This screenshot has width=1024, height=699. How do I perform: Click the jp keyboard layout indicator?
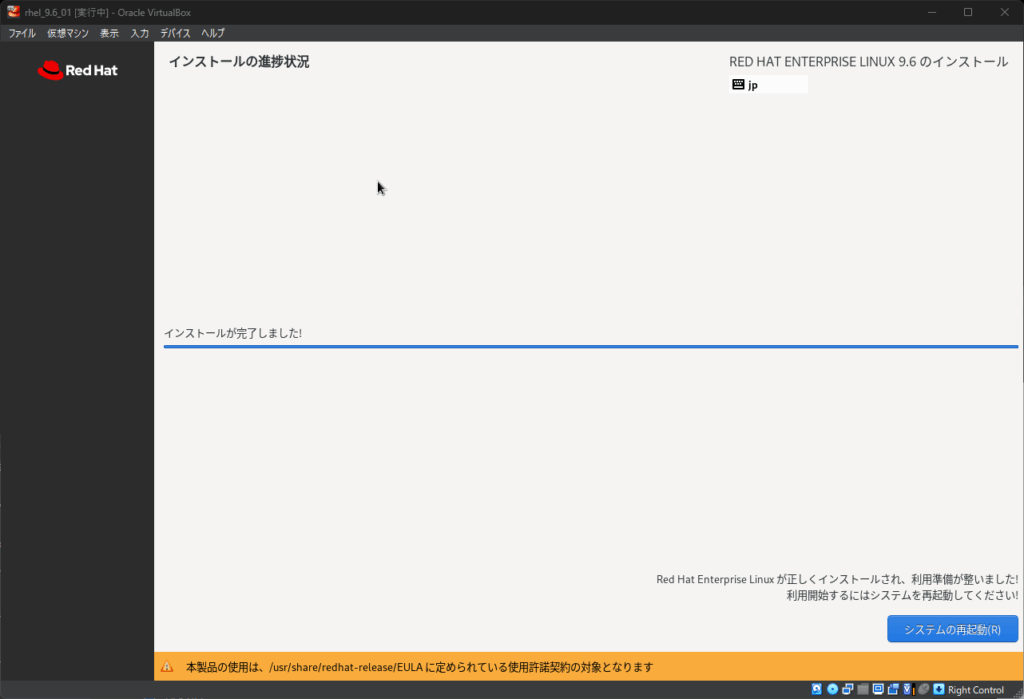[768, 84]
